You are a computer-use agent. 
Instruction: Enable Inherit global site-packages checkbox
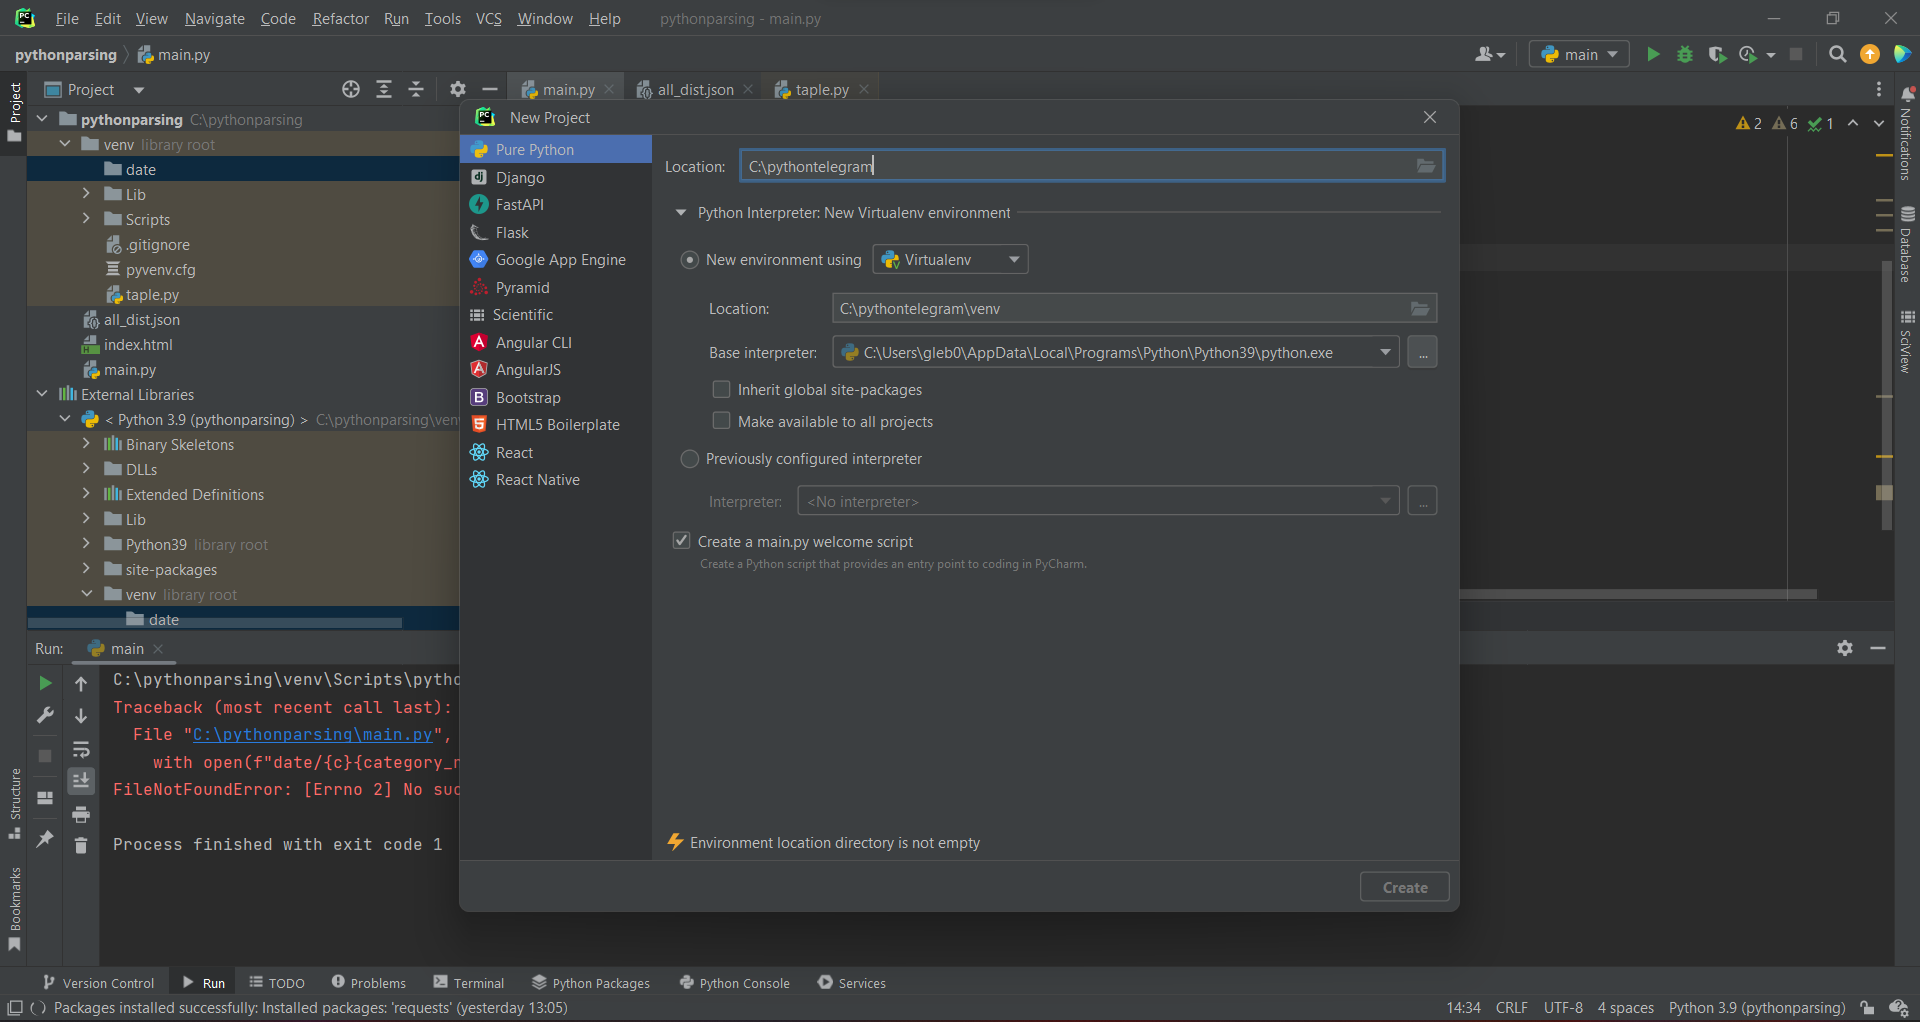tap(721, 389)
